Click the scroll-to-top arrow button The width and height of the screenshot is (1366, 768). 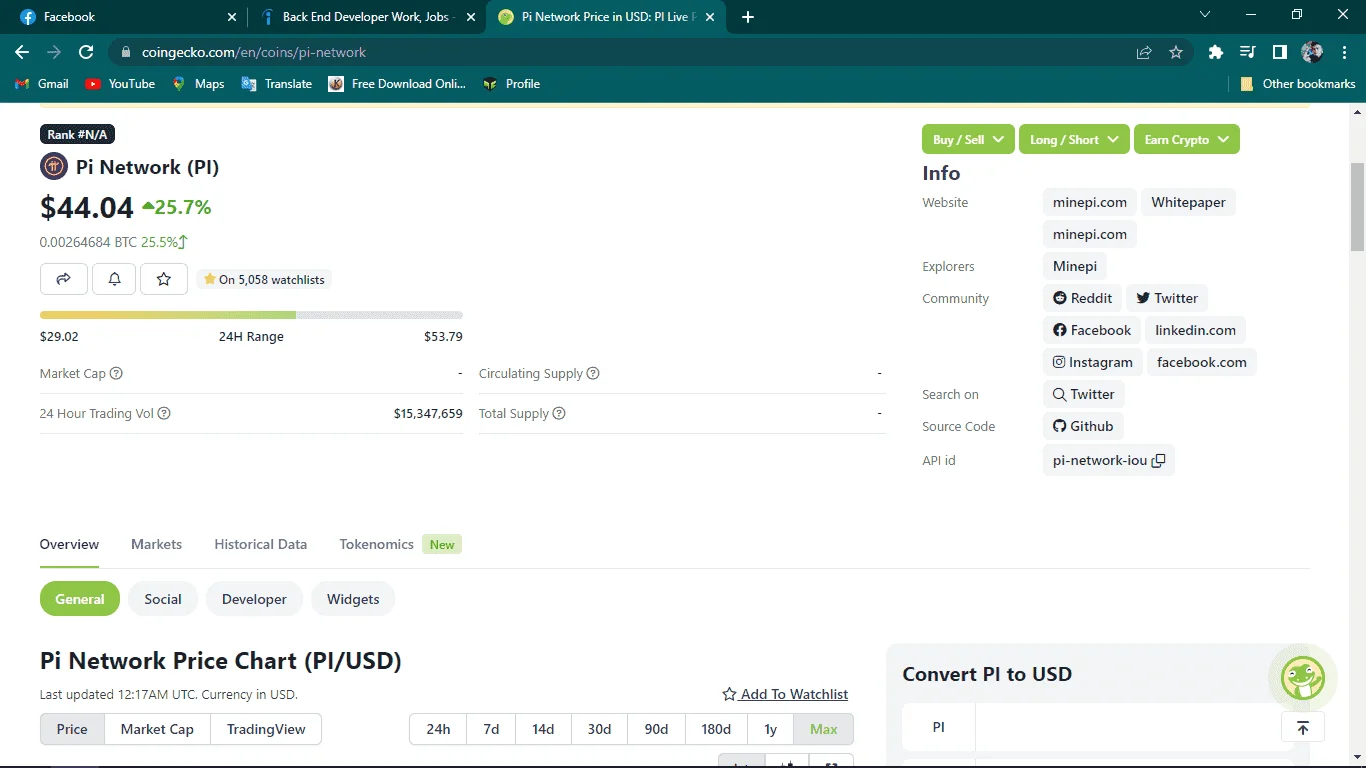1303,727
